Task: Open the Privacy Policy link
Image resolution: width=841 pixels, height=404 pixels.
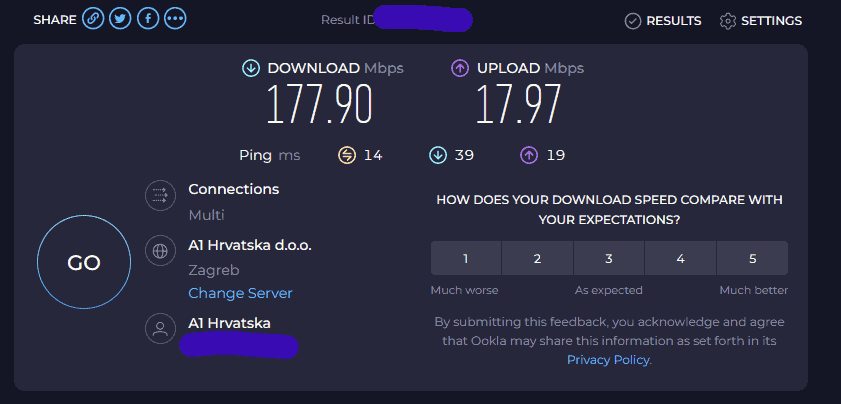Action: (x=608, y=359)
